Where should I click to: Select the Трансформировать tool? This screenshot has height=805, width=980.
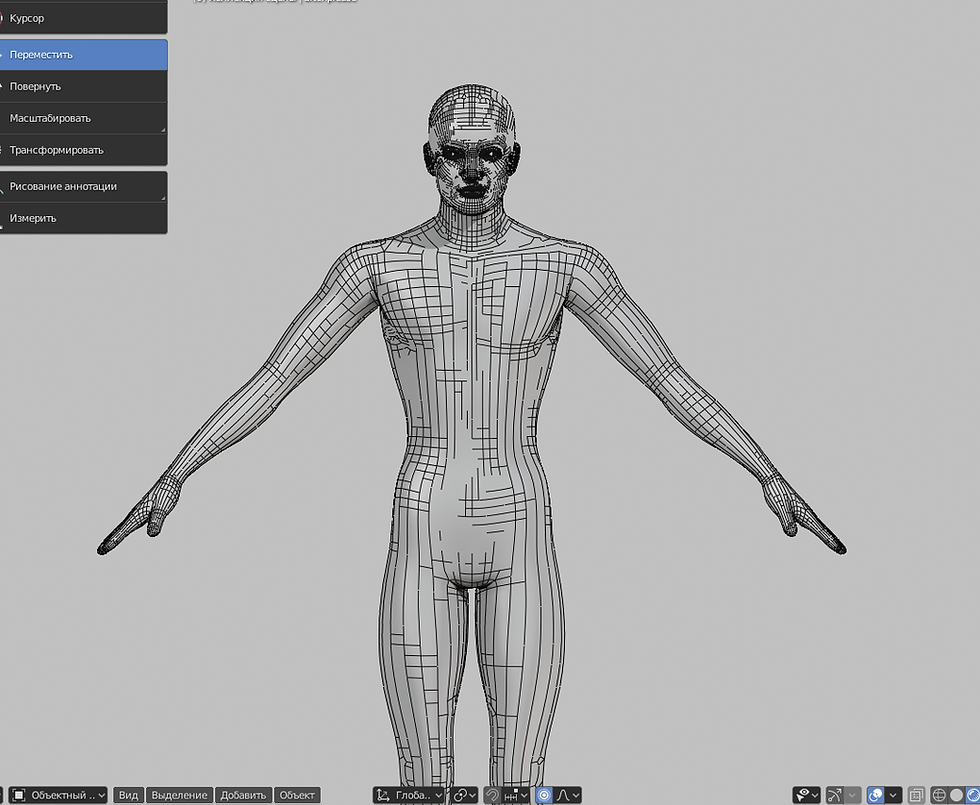(x=83, y=150)
